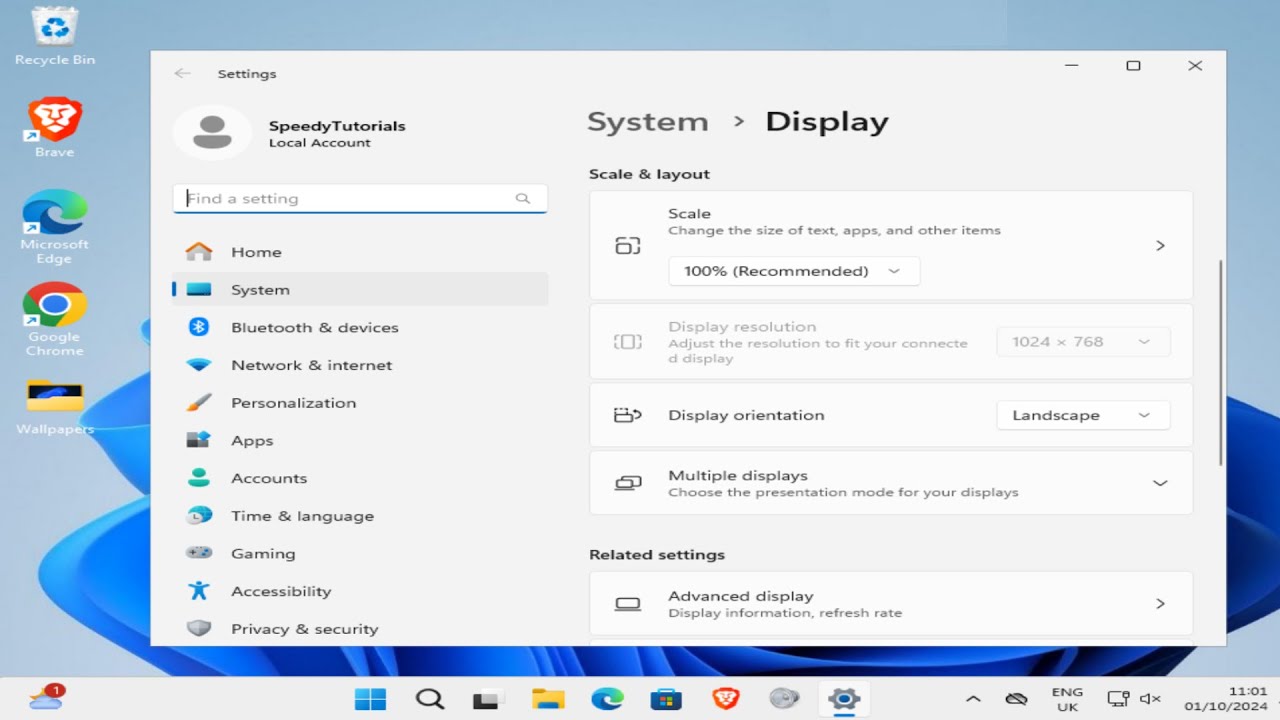The height and width of the screenshot is (720, 1280).
Task: Click the Accessibility figure icon
Action: coord(199,591)
